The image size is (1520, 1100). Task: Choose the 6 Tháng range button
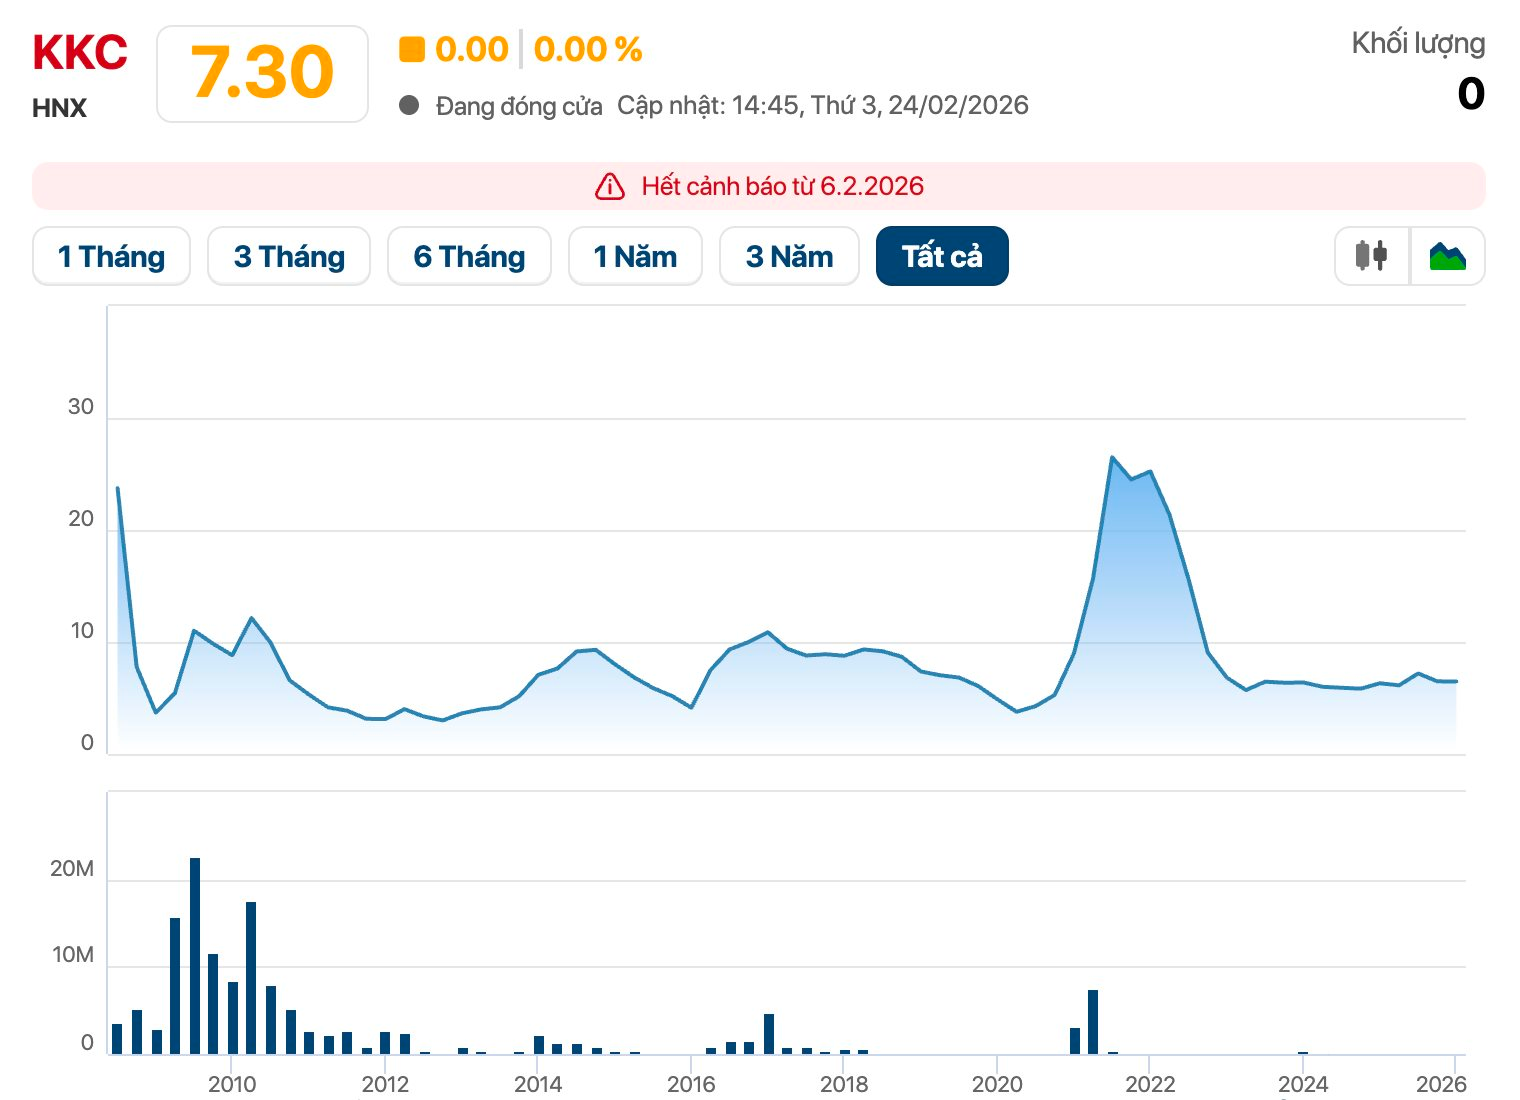(469, 256)
